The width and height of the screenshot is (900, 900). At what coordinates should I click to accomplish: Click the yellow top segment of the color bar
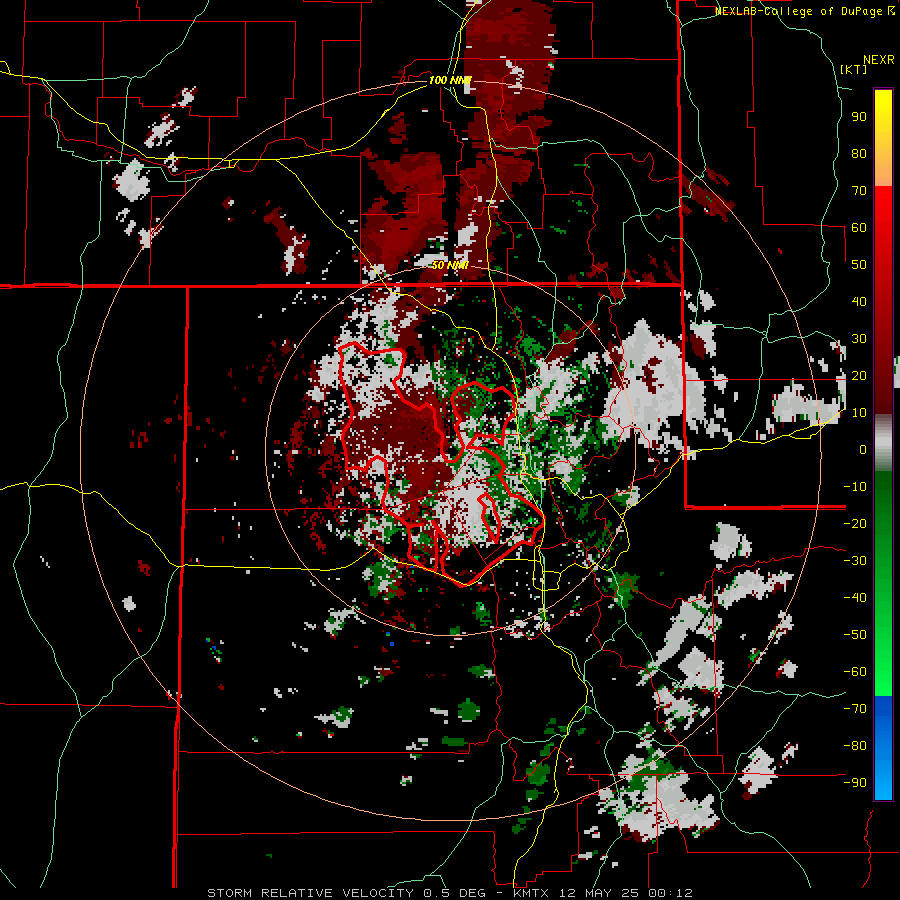click(x=883, y=138)
